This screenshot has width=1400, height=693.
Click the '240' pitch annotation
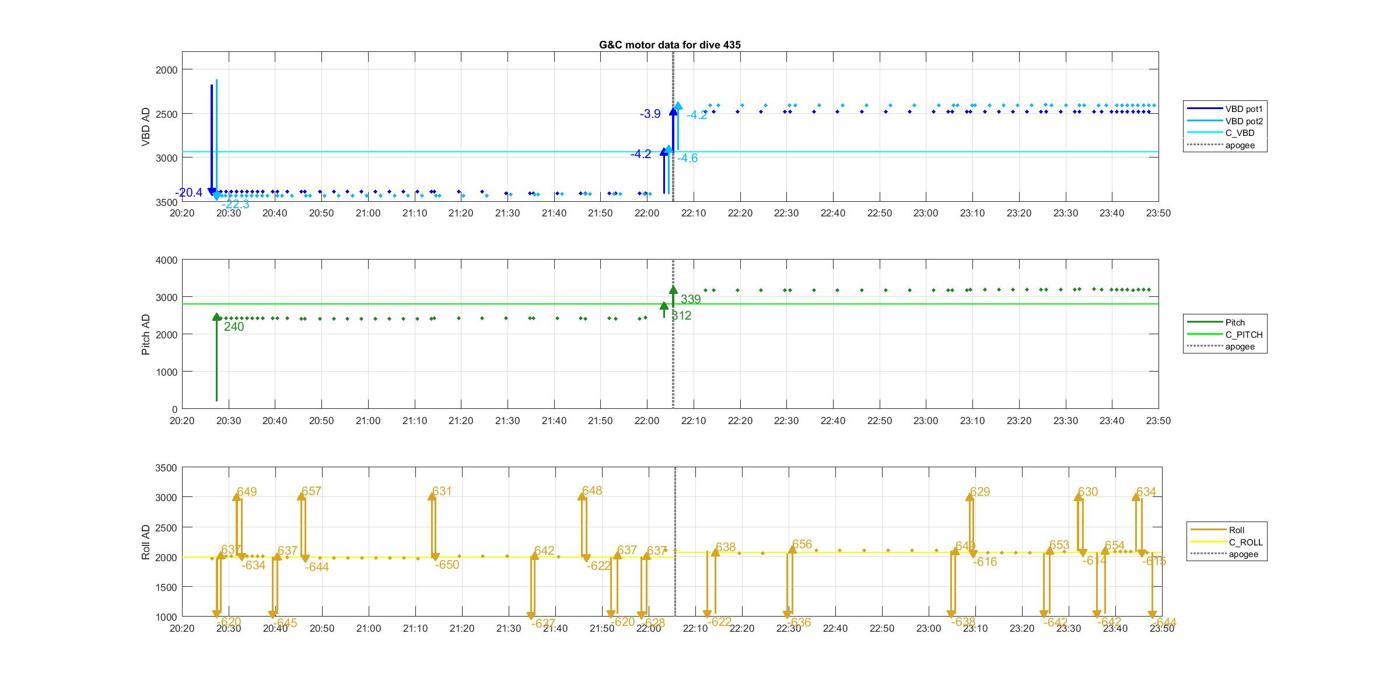point(234,327)
